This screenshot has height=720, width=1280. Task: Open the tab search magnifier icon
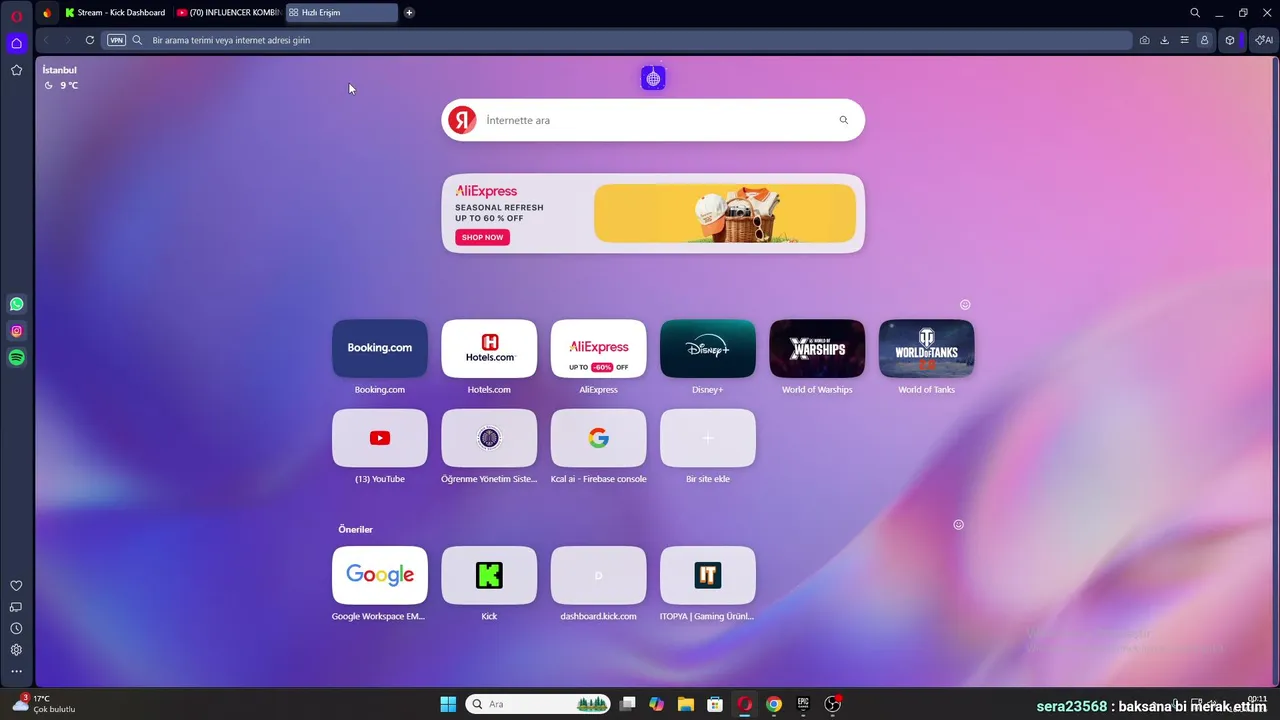[1195, 13]
